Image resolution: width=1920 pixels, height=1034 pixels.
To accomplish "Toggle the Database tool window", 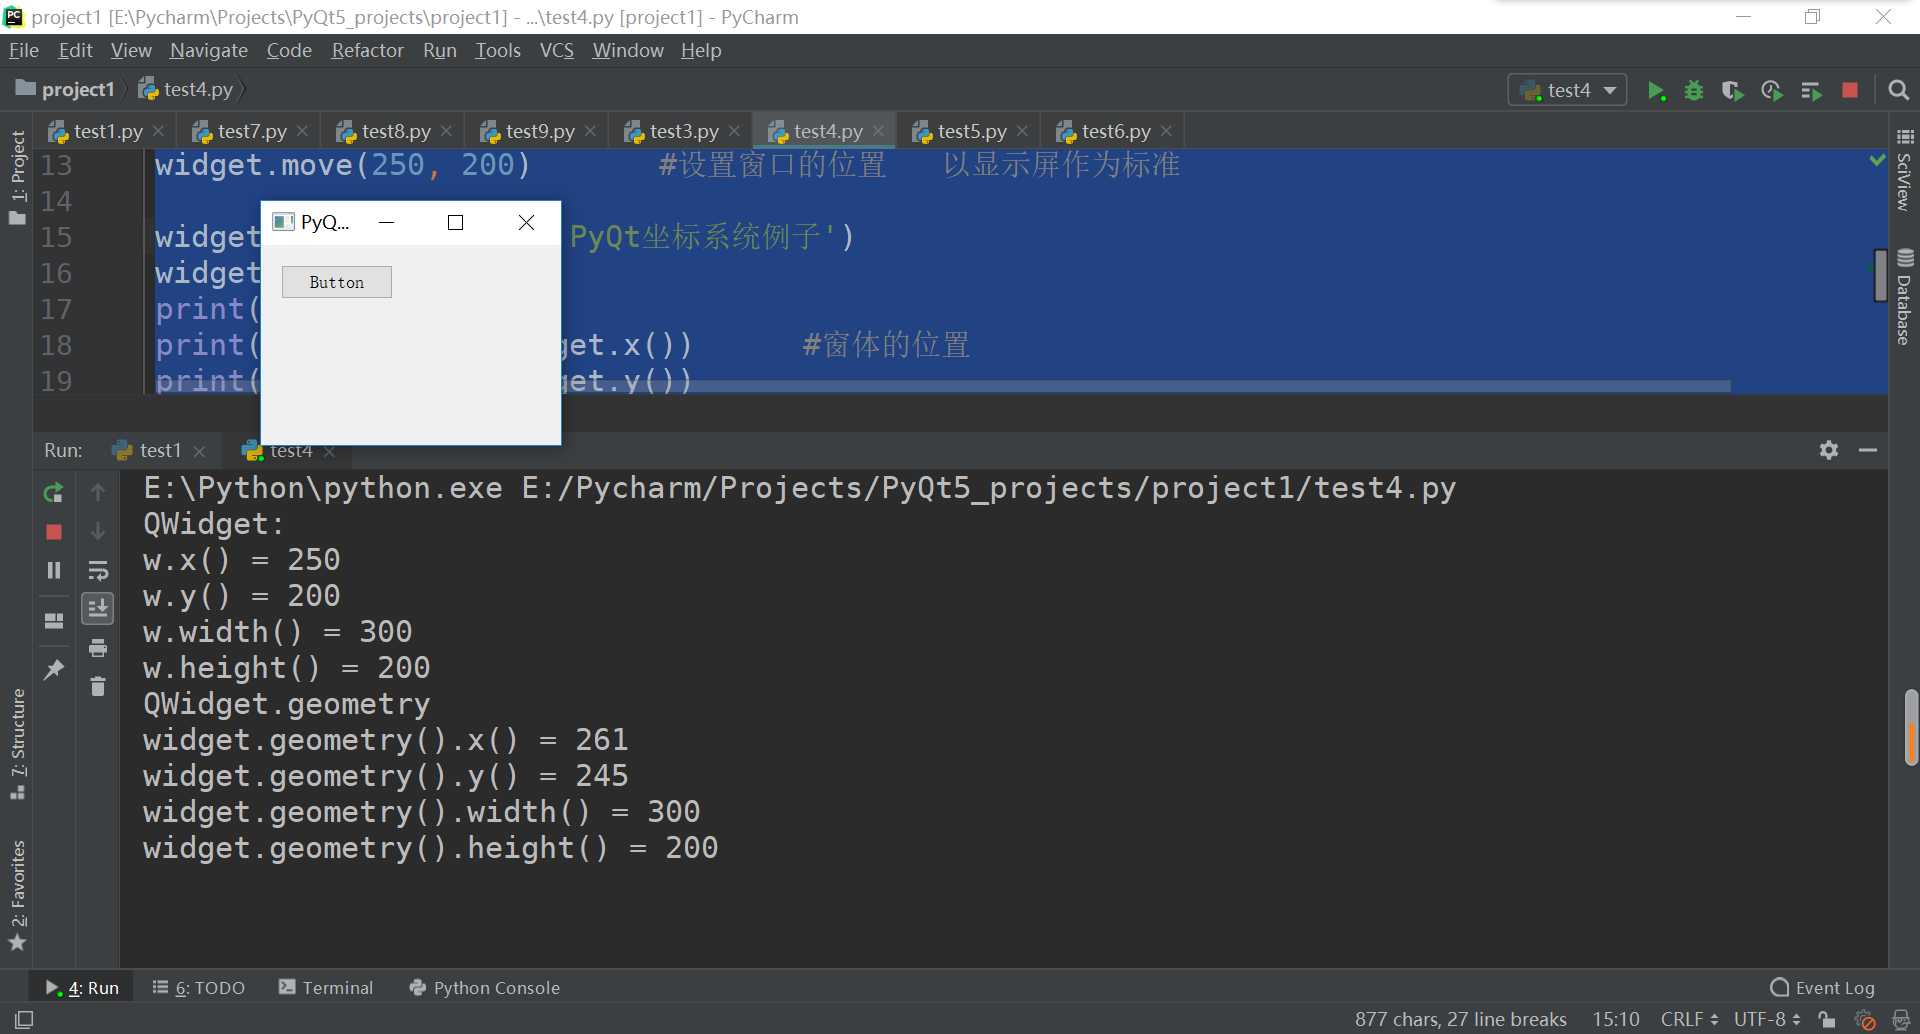I will pos(1904,296).
